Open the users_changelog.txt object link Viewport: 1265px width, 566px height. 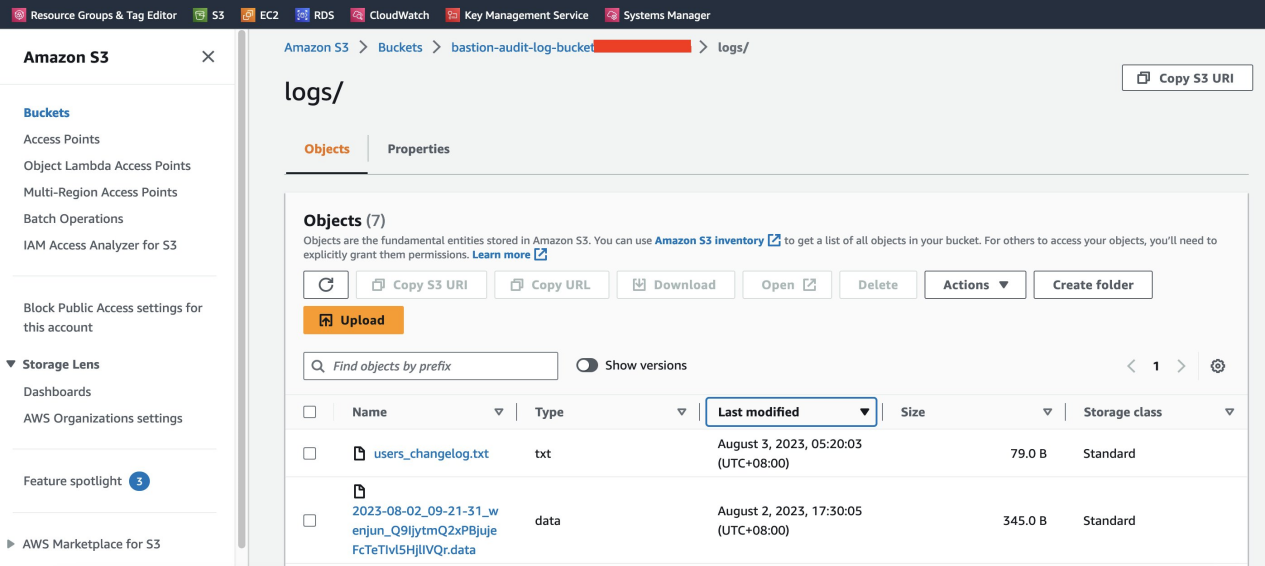431,454
